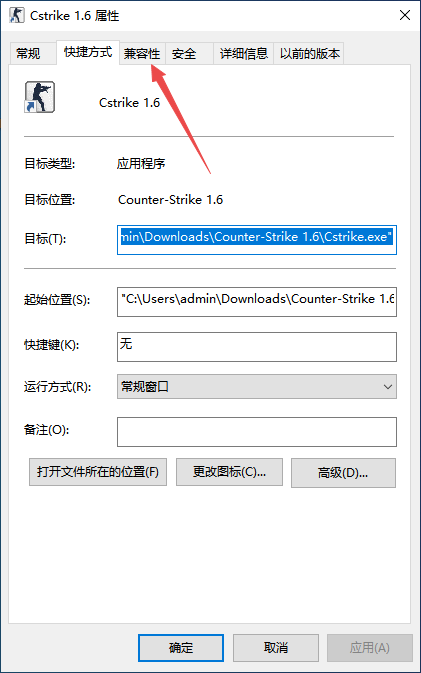Screen dimensions: 421x673
Task: Confirm with the 确定 button
Action: [x=181, y=648]
